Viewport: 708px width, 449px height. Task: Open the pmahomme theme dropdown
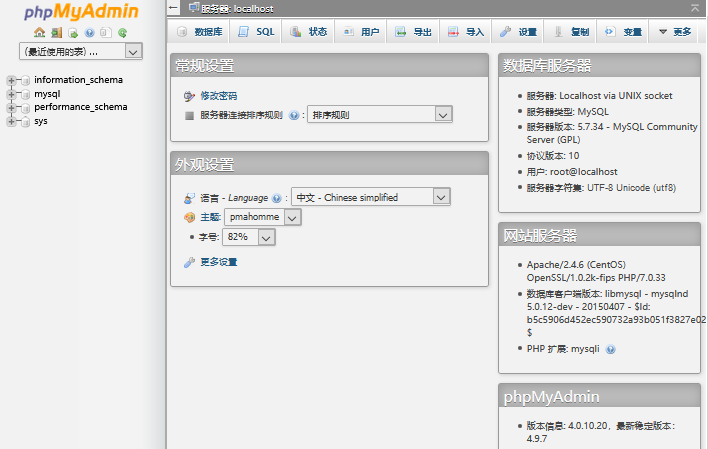pyautogui.click(x=262, y=217)
